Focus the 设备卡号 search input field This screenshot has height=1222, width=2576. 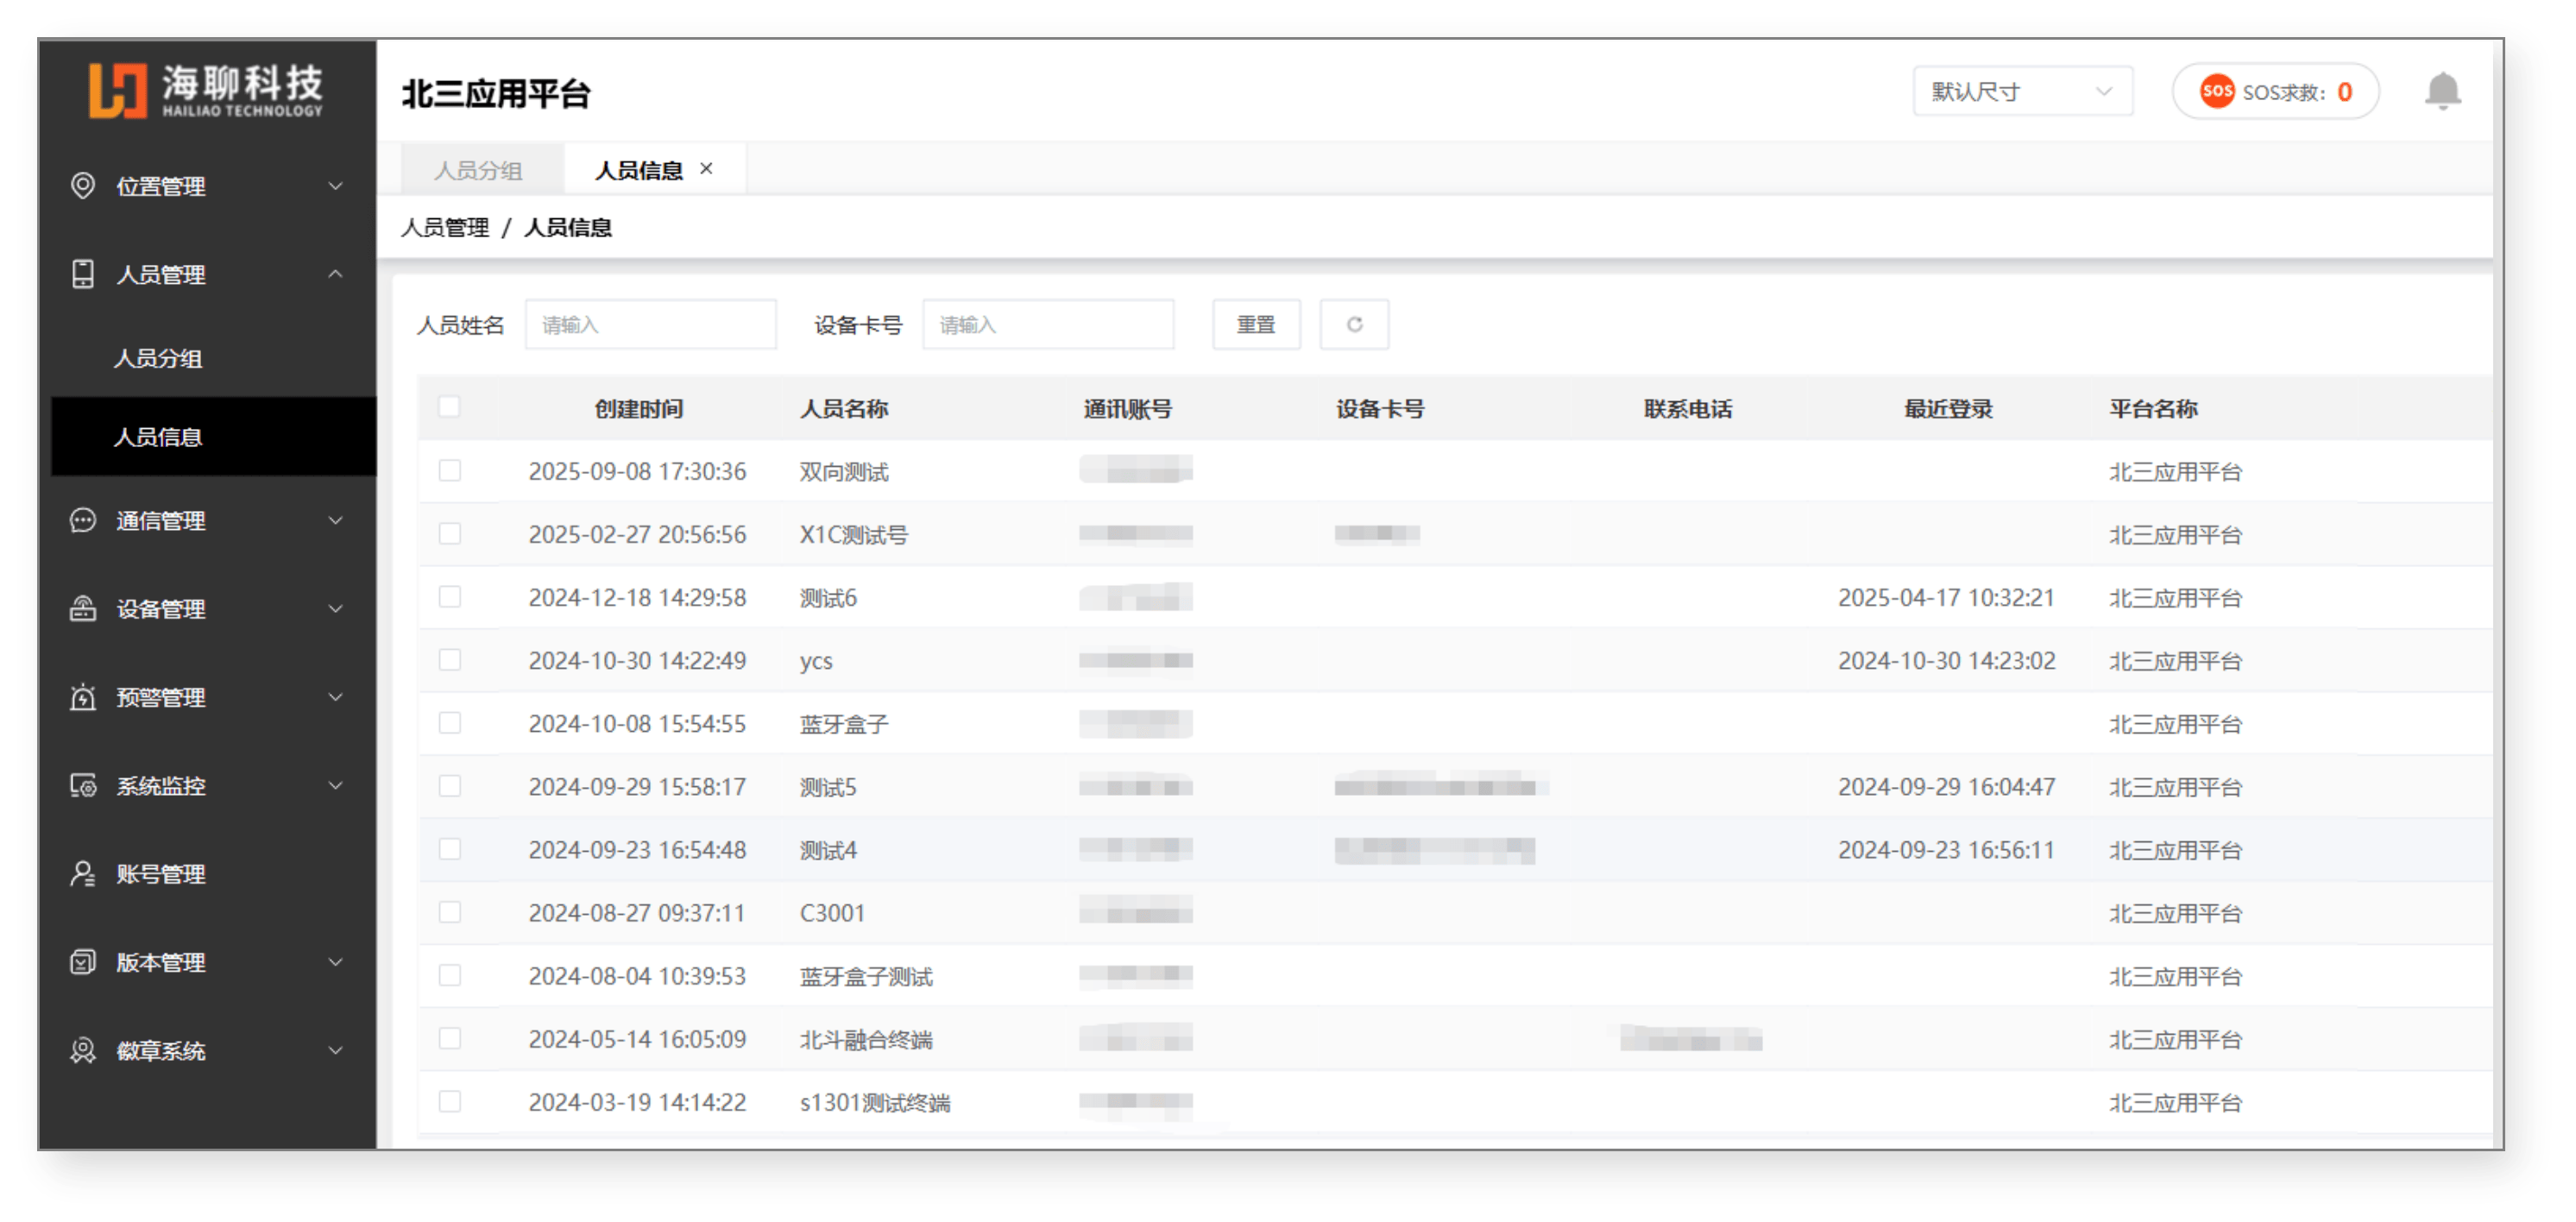click(1048, 324)
